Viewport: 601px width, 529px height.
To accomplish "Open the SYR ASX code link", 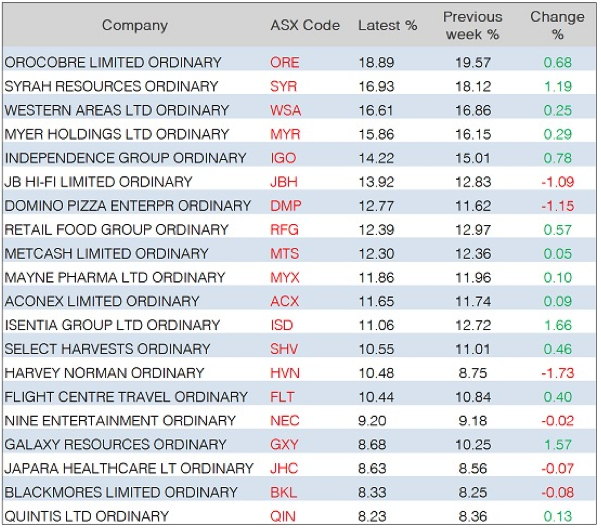I will coord(284,86).
